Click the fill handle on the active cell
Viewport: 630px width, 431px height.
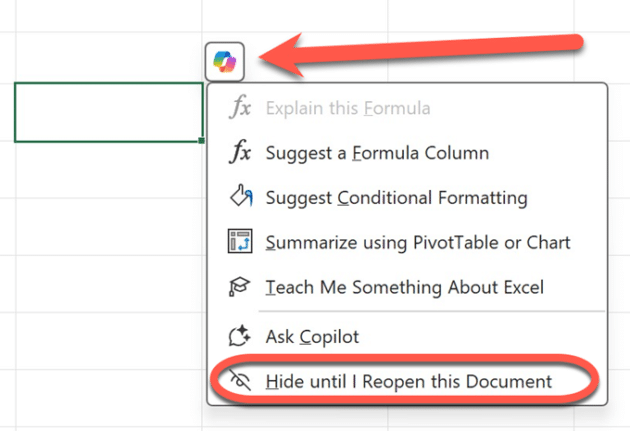coord(202,141)
